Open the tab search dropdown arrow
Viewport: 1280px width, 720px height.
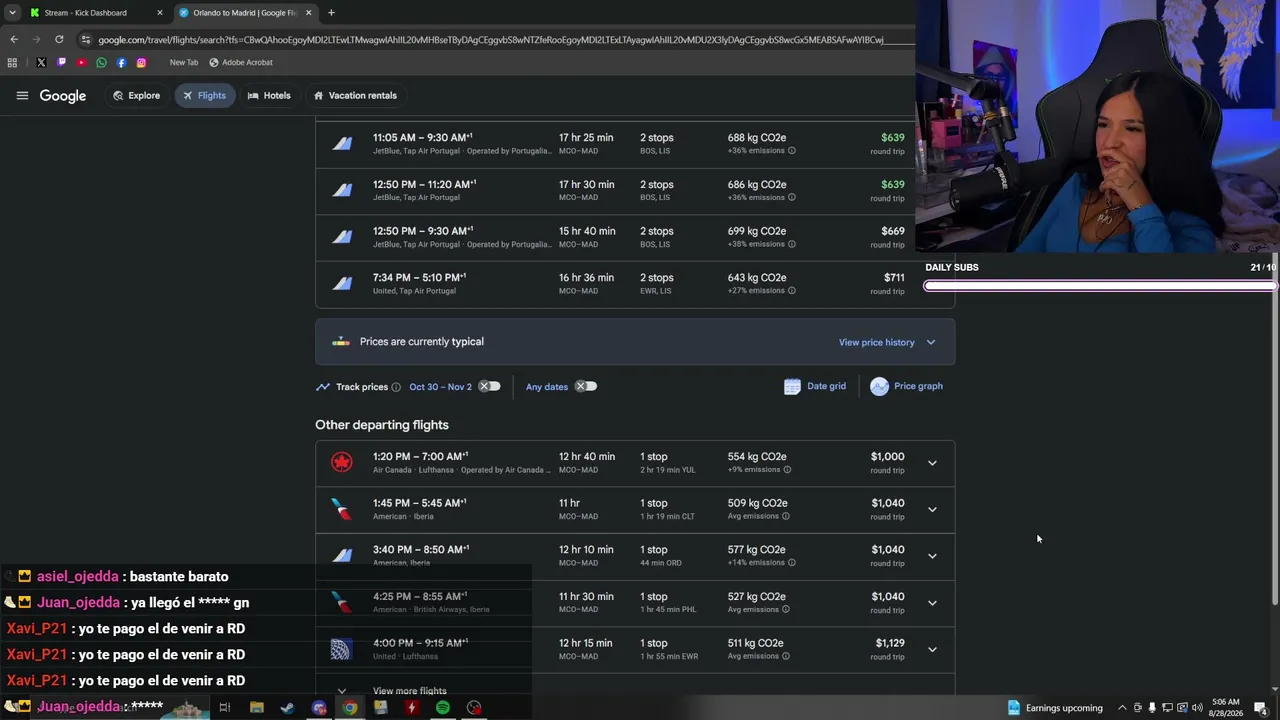[12, 13]
